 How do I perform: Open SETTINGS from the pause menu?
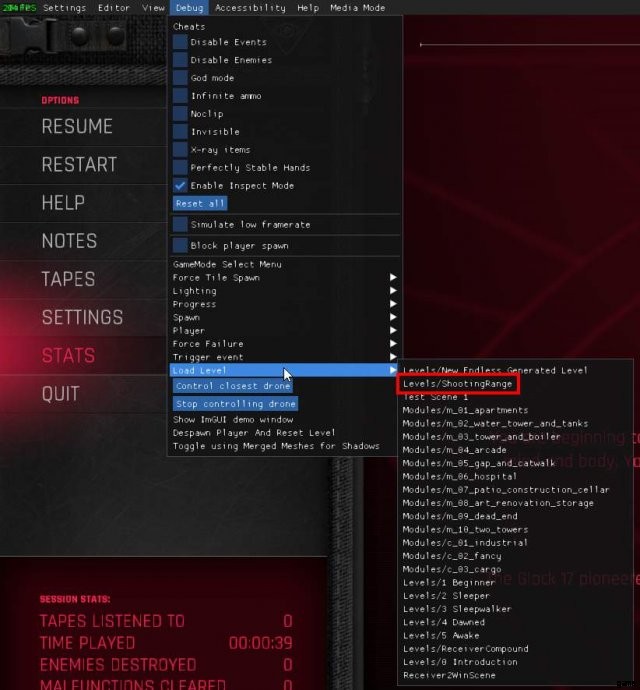(82, 317)
